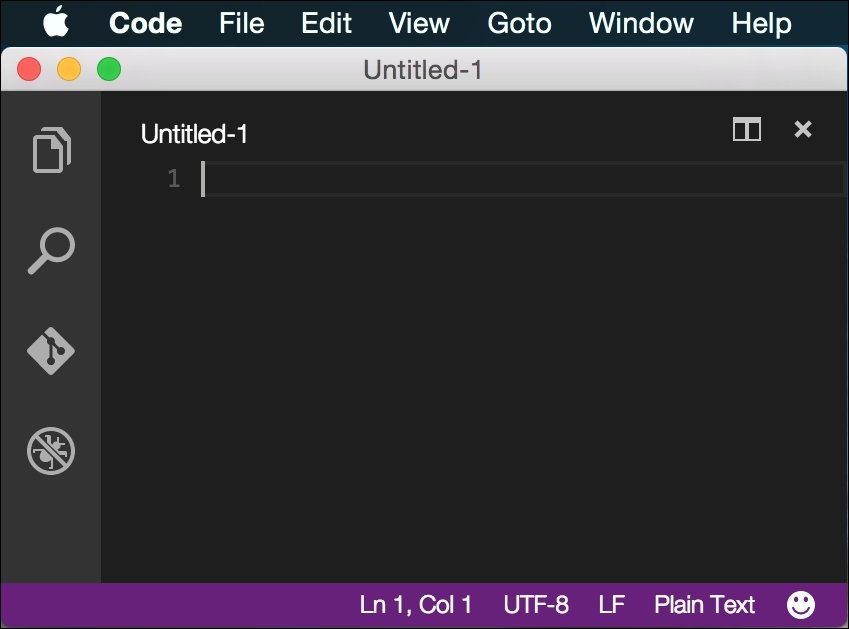
Task: Show the Git source control panel
Action: 51,351
